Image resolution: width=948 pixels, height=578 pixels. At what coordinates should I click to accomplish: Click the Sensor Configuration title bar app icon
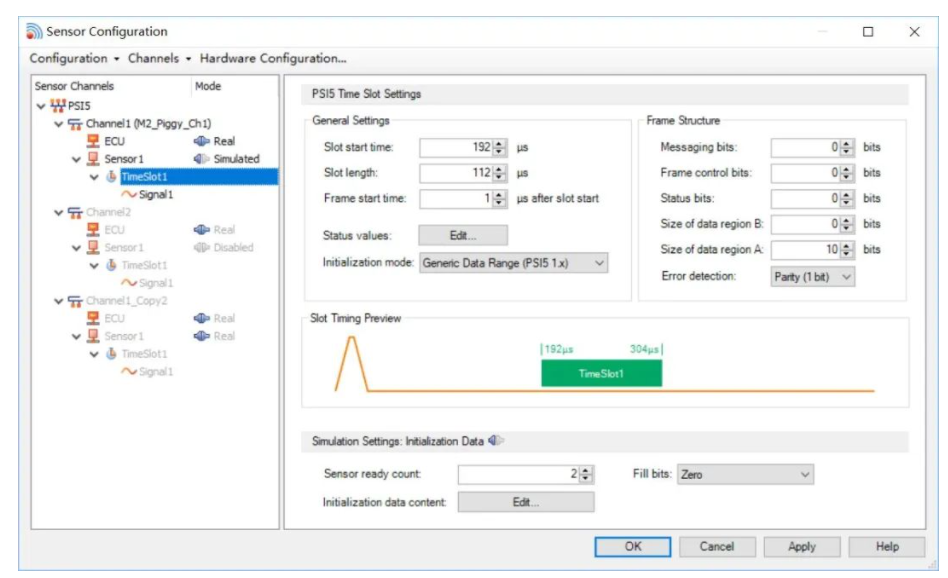pos(34,31)
